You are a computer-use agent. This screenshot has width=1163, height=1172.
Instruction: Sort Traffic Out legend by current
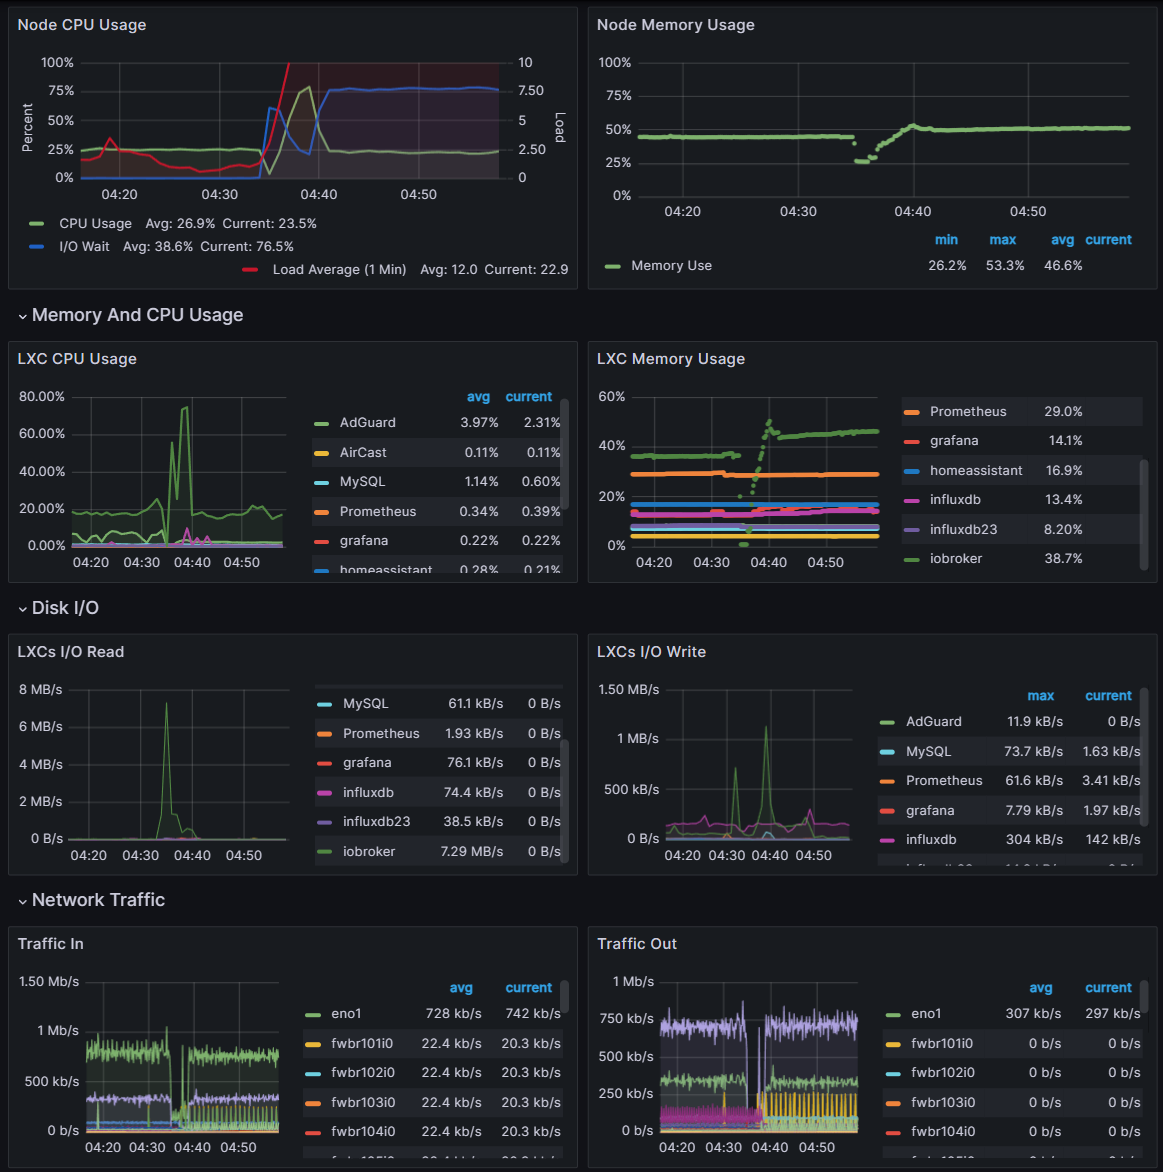pos(1108,988)
